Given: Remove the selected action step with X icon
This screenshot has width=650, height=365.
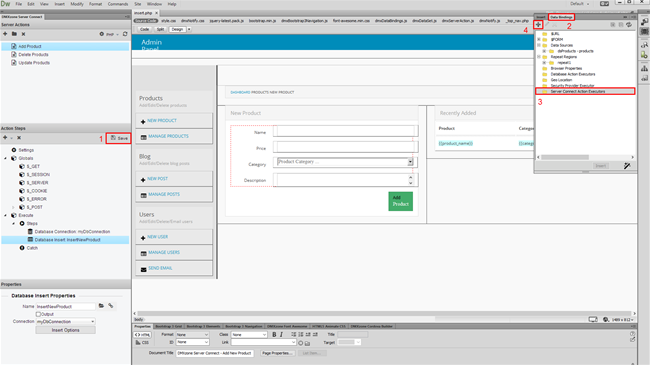Looking at the screenshot, I should click(x=19, y=138).
